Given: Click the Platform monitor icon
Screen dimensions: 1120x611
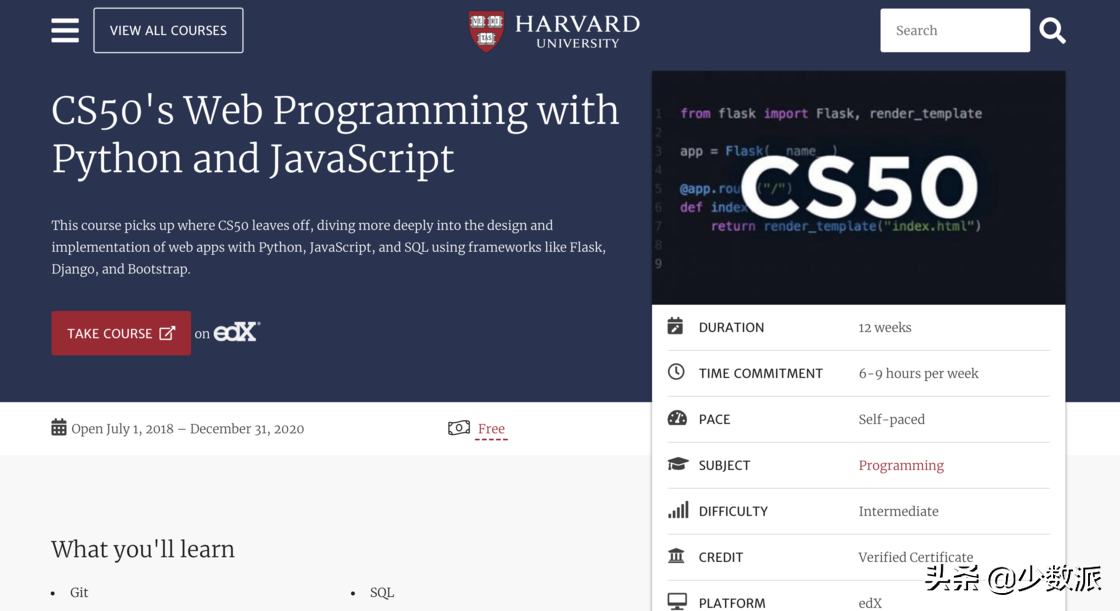Looking at the screenshot, I should [677, 601].
